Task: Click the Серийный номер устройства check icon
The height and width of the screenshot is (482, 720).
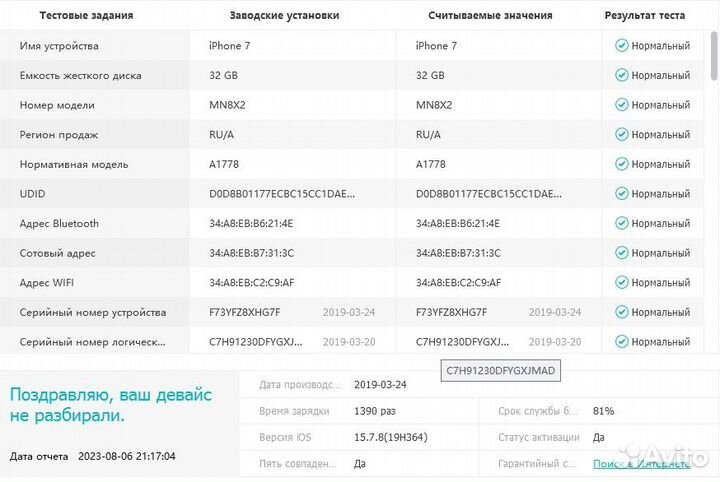Action: 621,313
